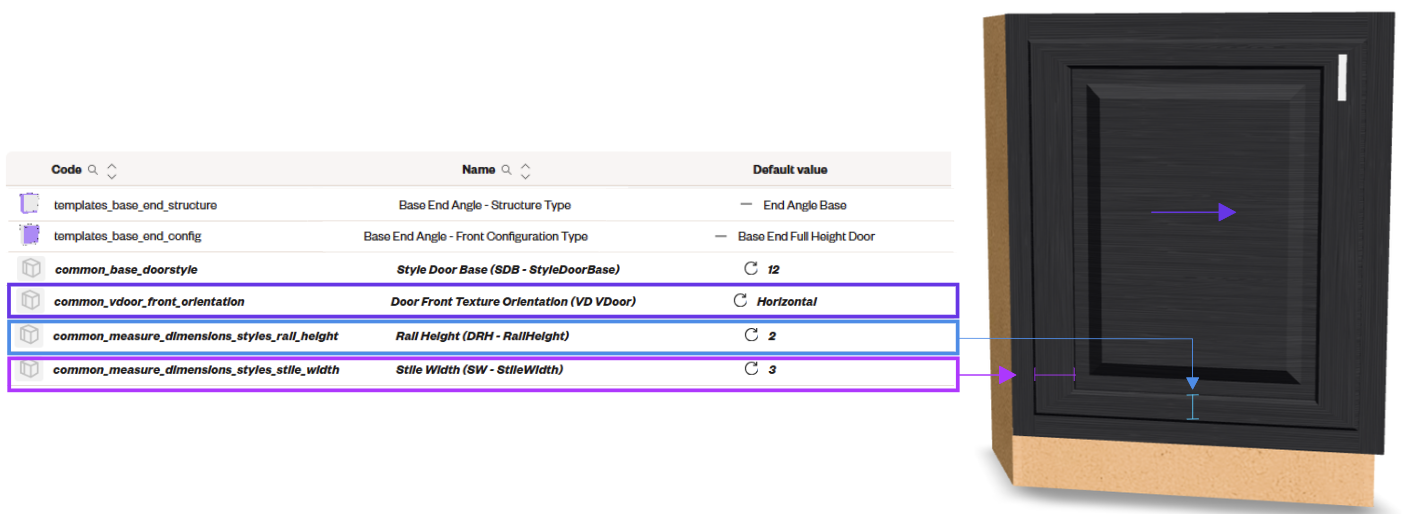The width and height of the screenshot is (1404, 514).
Task: Click dash before Base End Full Height Door
Action: coord(720,236)
